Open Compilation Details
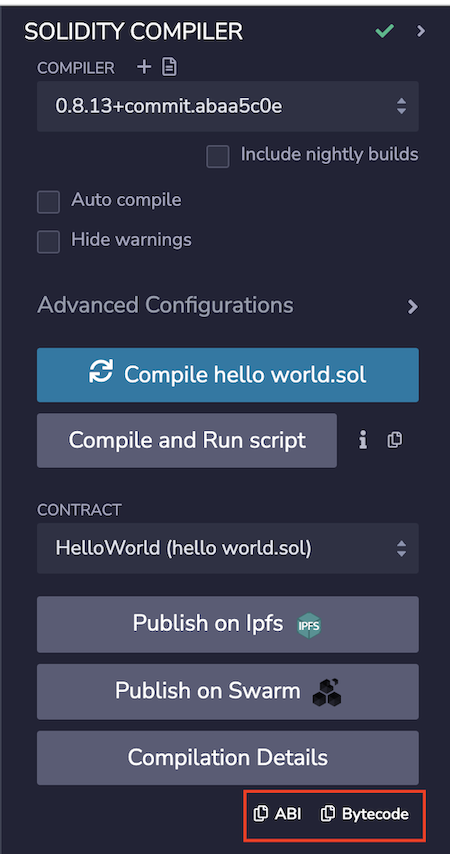The width and height of the screenshot is (450, 854). pos(228,758)
